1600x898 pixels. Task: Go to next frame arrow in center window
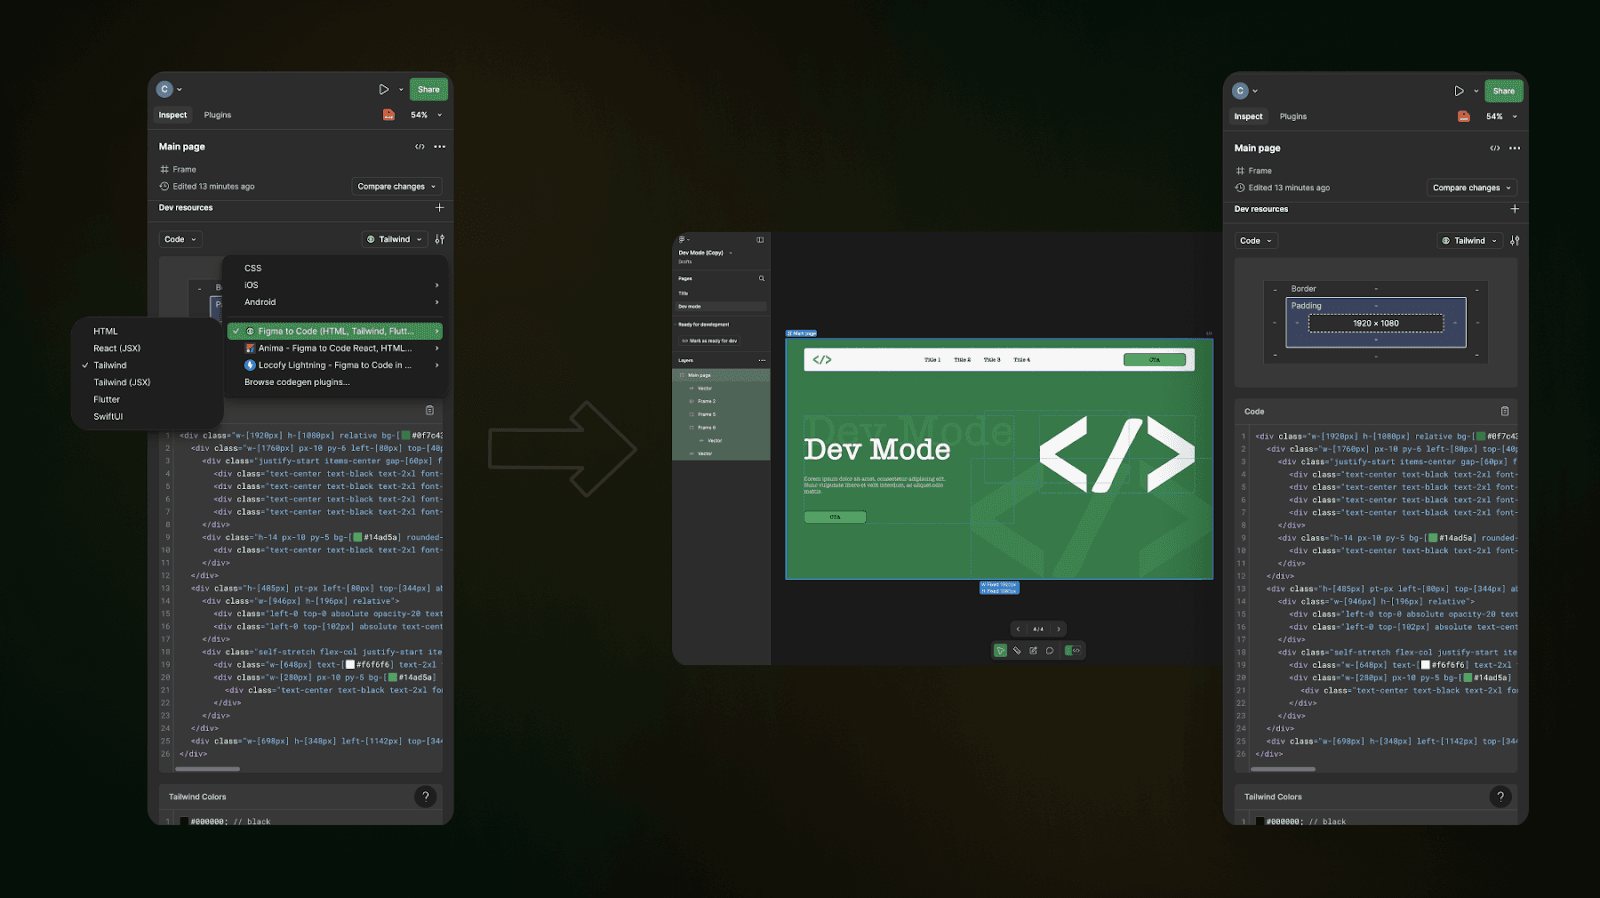click(1059, 629)
